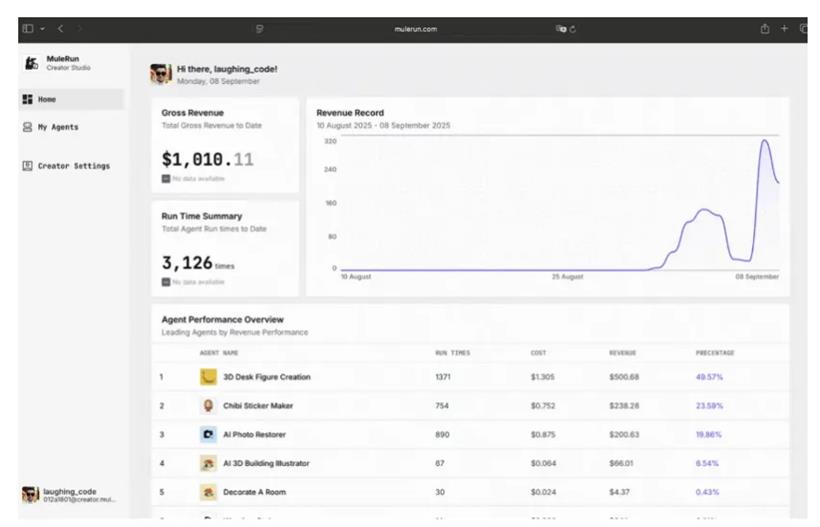The height and width of the screenshot is (527, 820).
Task: Open Chibi Sticker Maker agent
Action: 258,406
